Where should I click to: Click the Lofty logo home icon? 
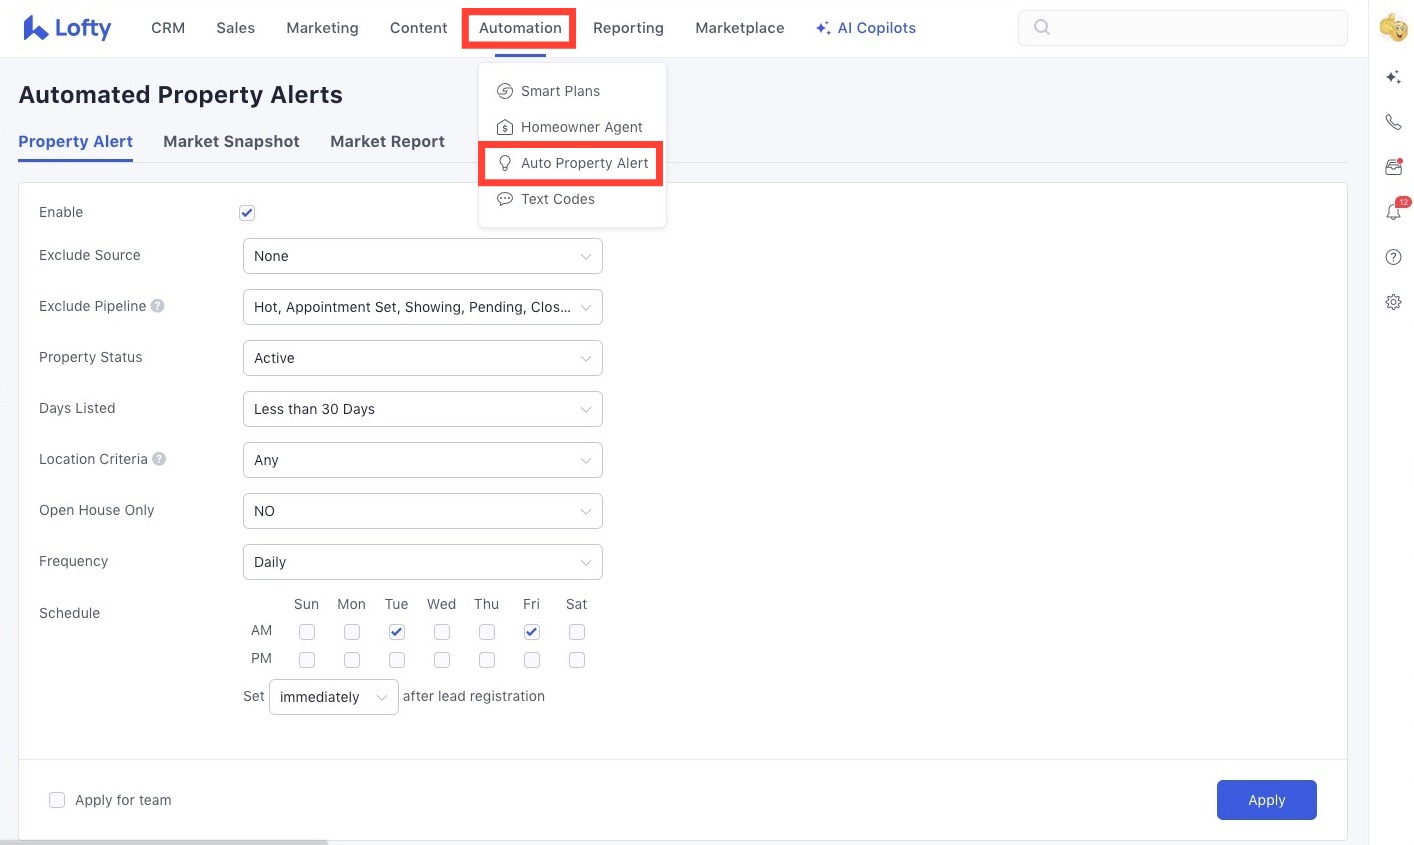pyautogui.click(x=66, y=28)
